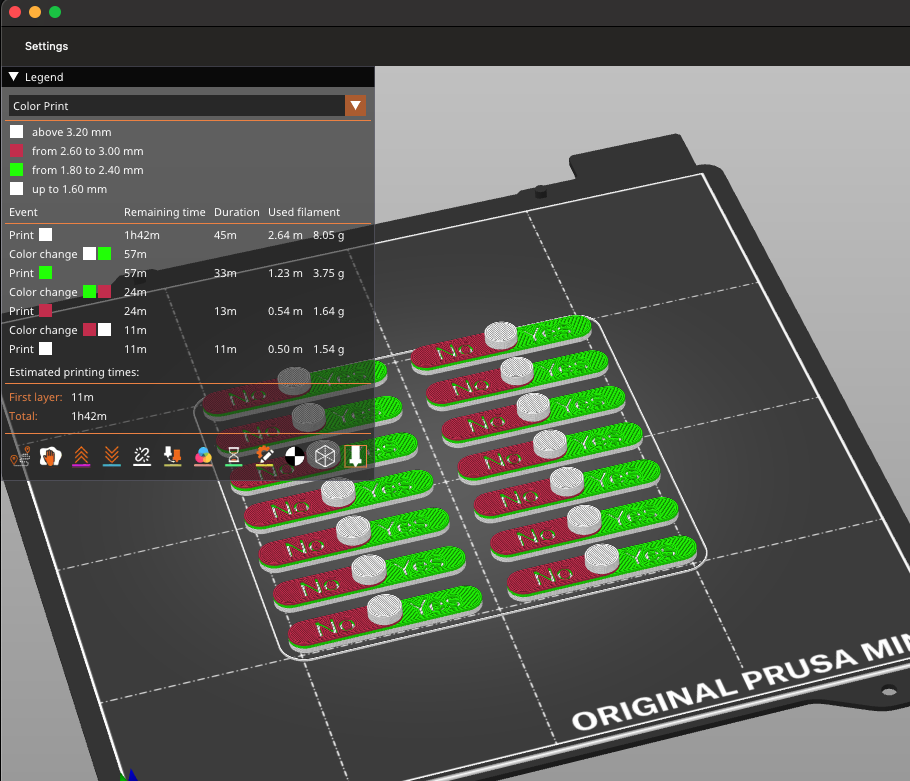The image size is (910, 781).
Task: Toggle Pause prints hourglass icon
Action: tap(233, 456)
